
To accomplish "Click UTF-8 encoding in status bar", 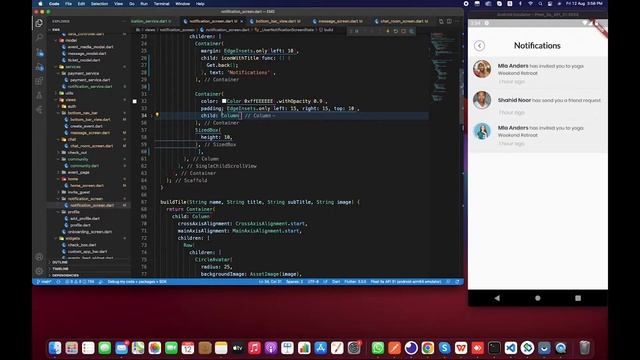I will click(x=313, y=282).
